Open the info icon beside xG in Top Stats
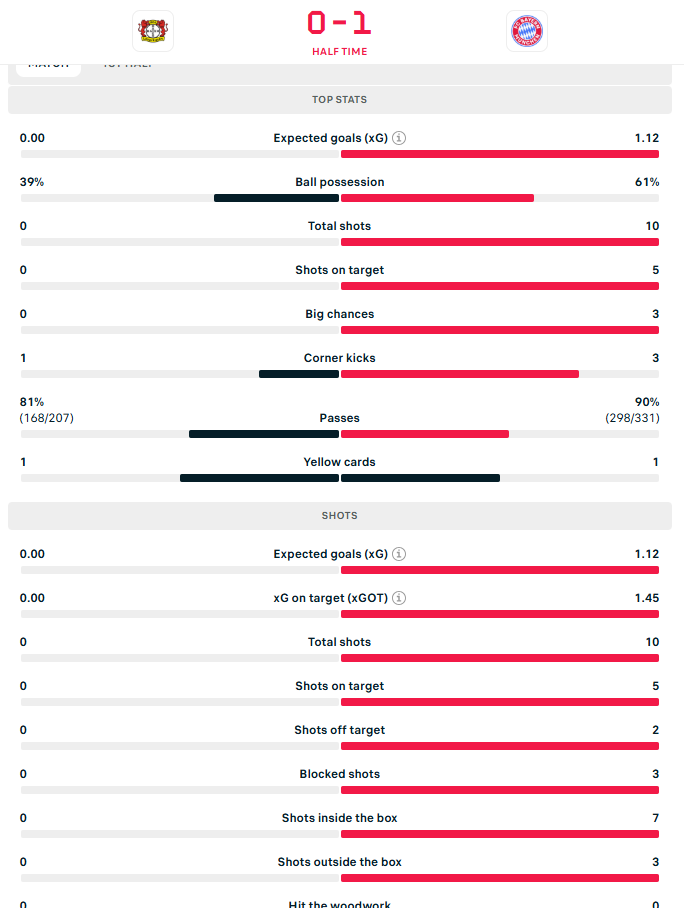The height and width of the screenshot is (908, 684). coord(398,138)
